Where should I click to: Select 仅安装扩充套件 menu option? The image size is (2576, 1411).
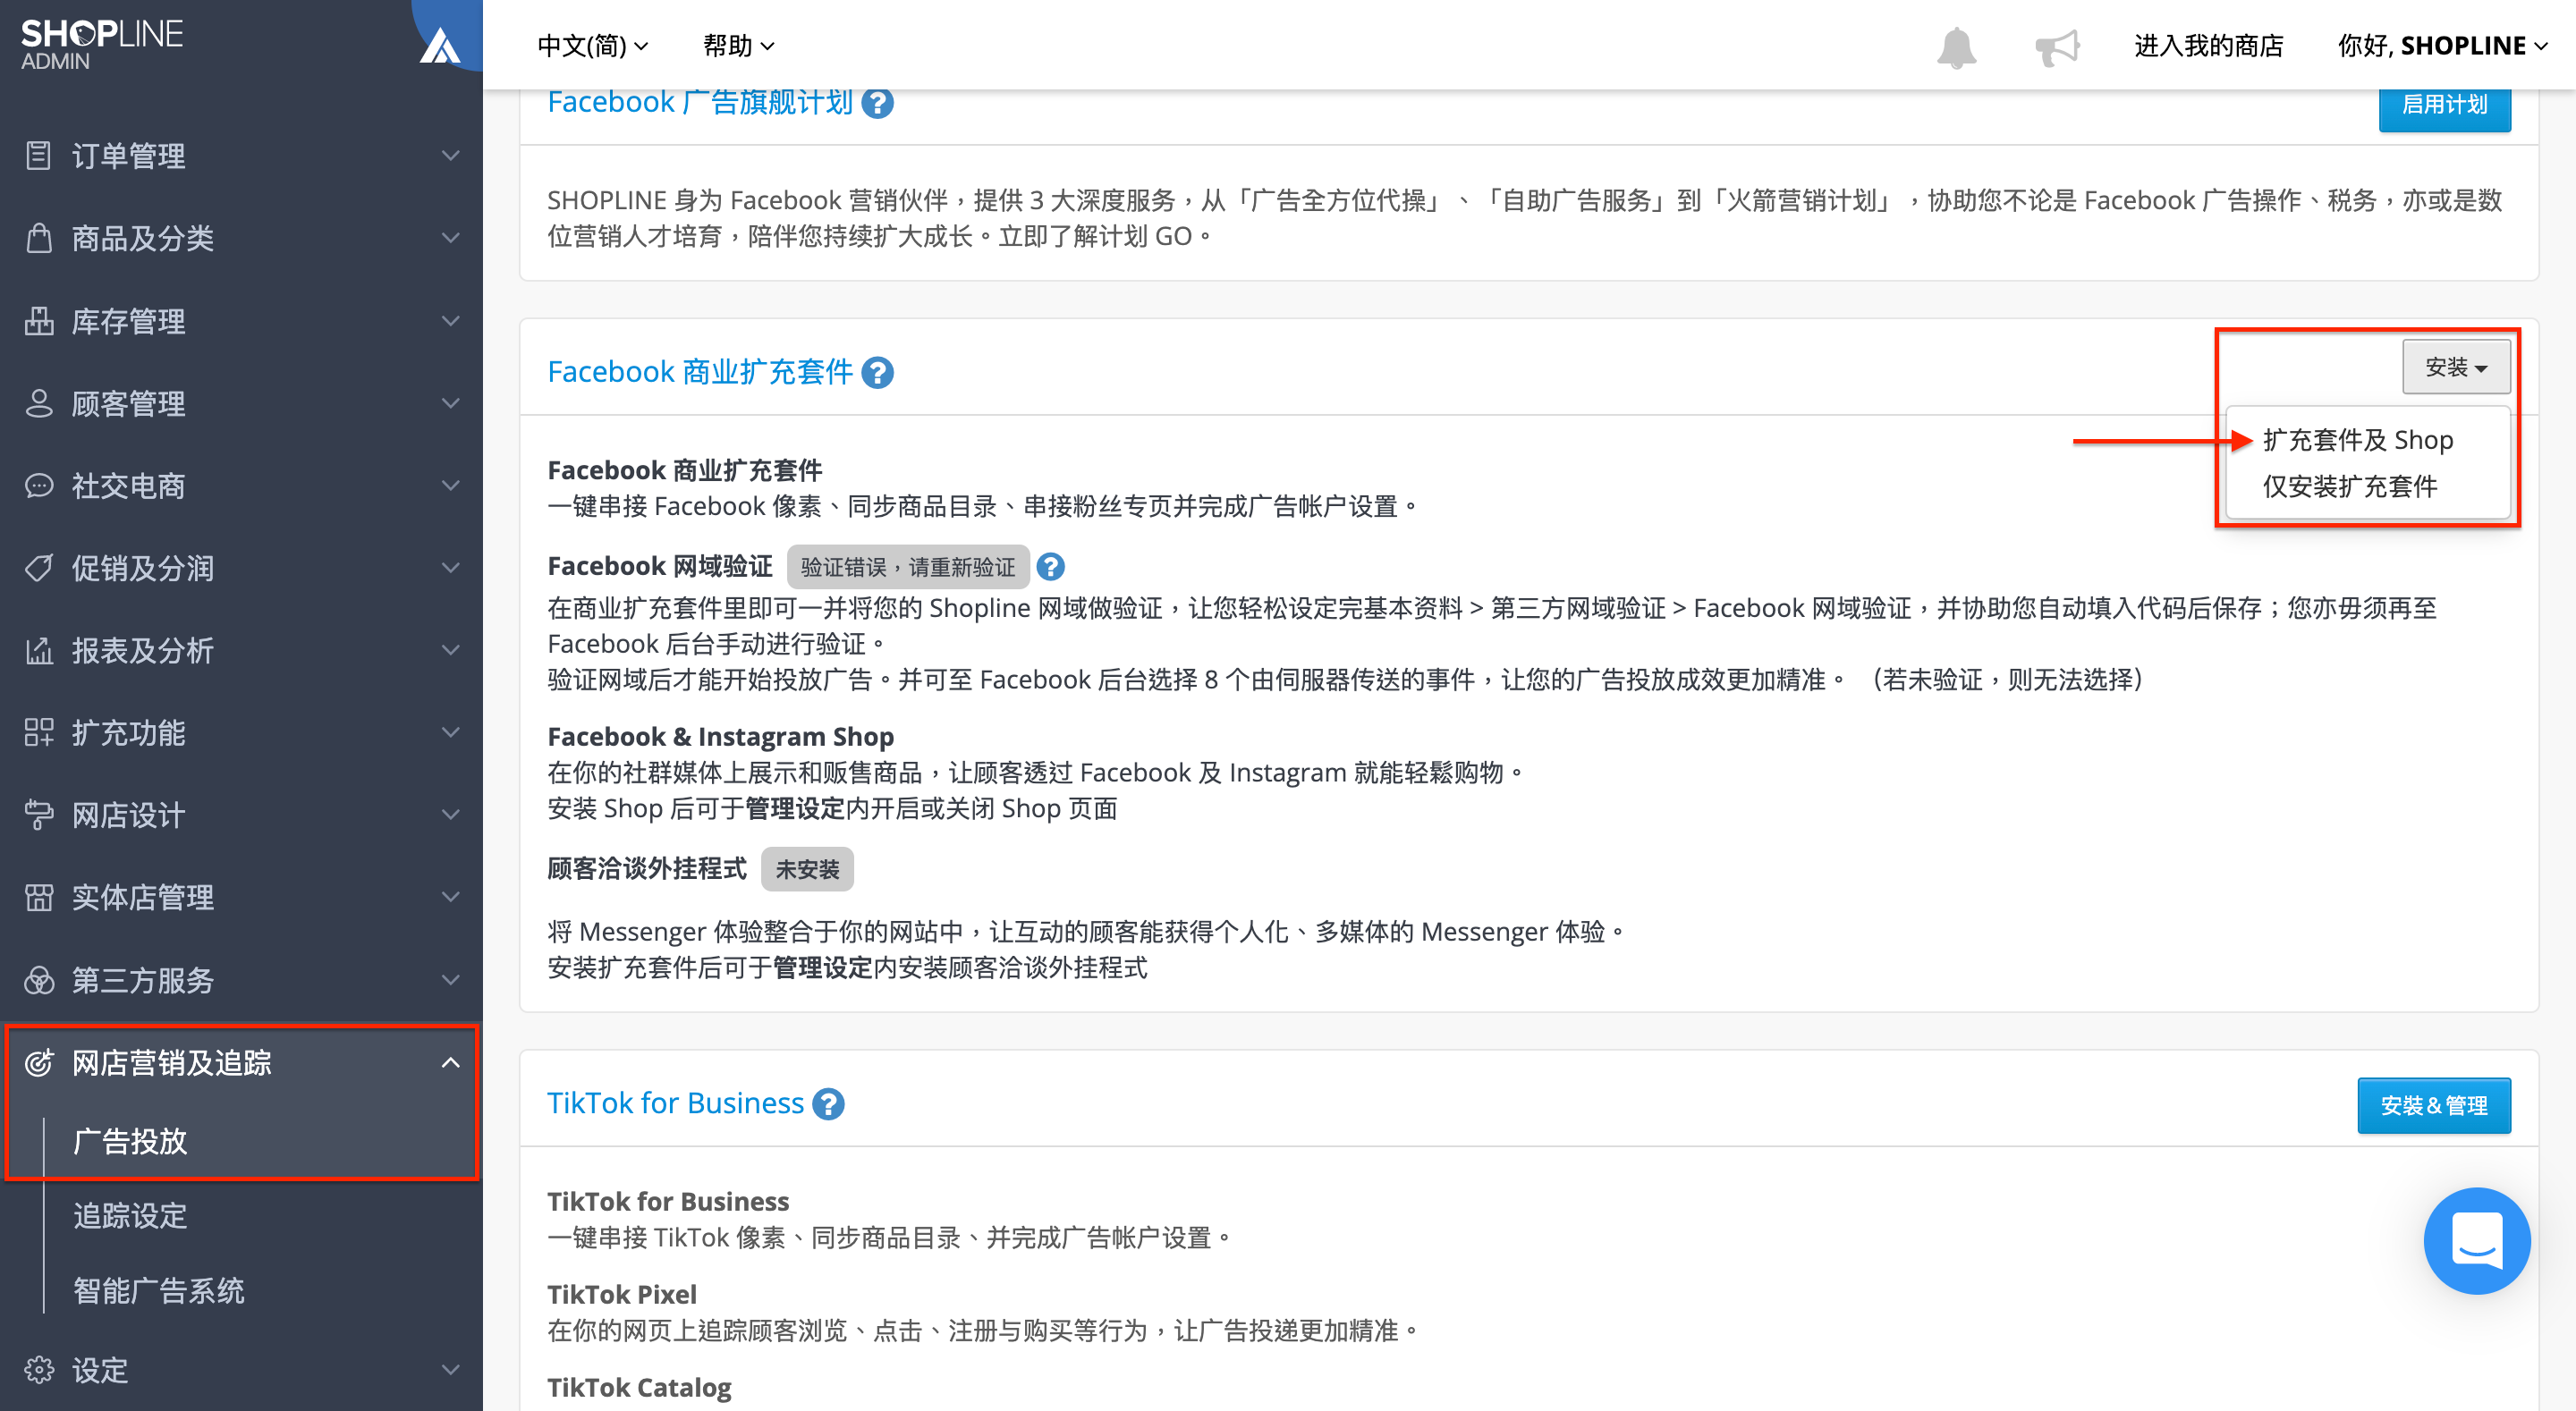tap(2349, 487)
